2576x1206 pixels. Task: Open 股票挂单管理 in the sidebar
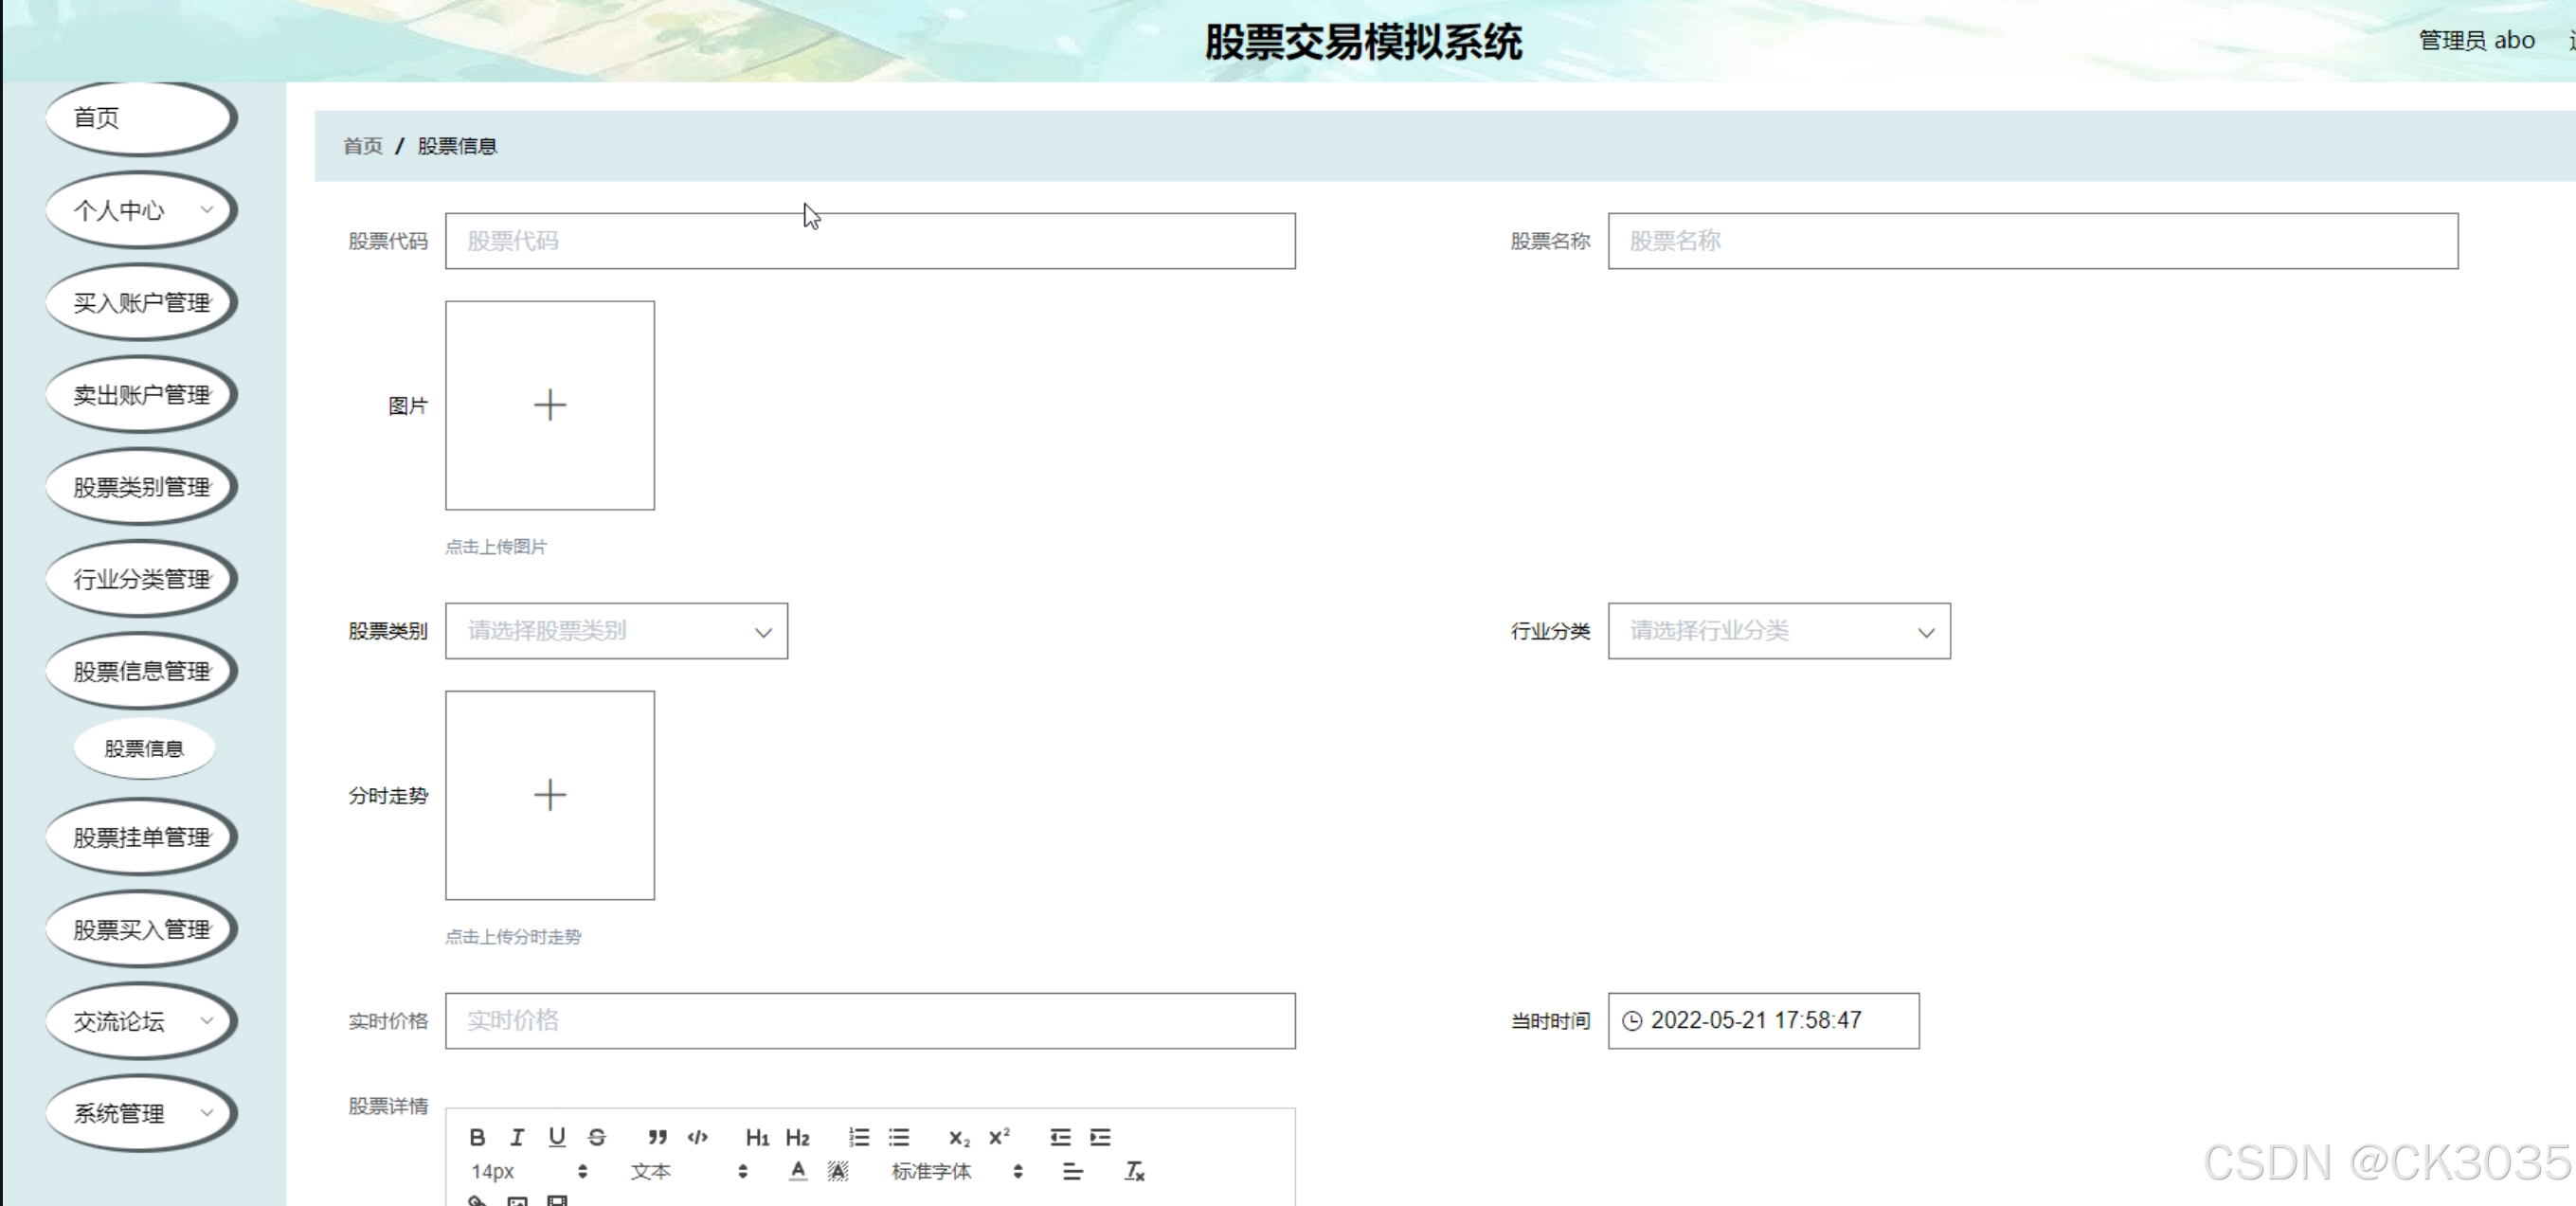[x=141, y=837]
